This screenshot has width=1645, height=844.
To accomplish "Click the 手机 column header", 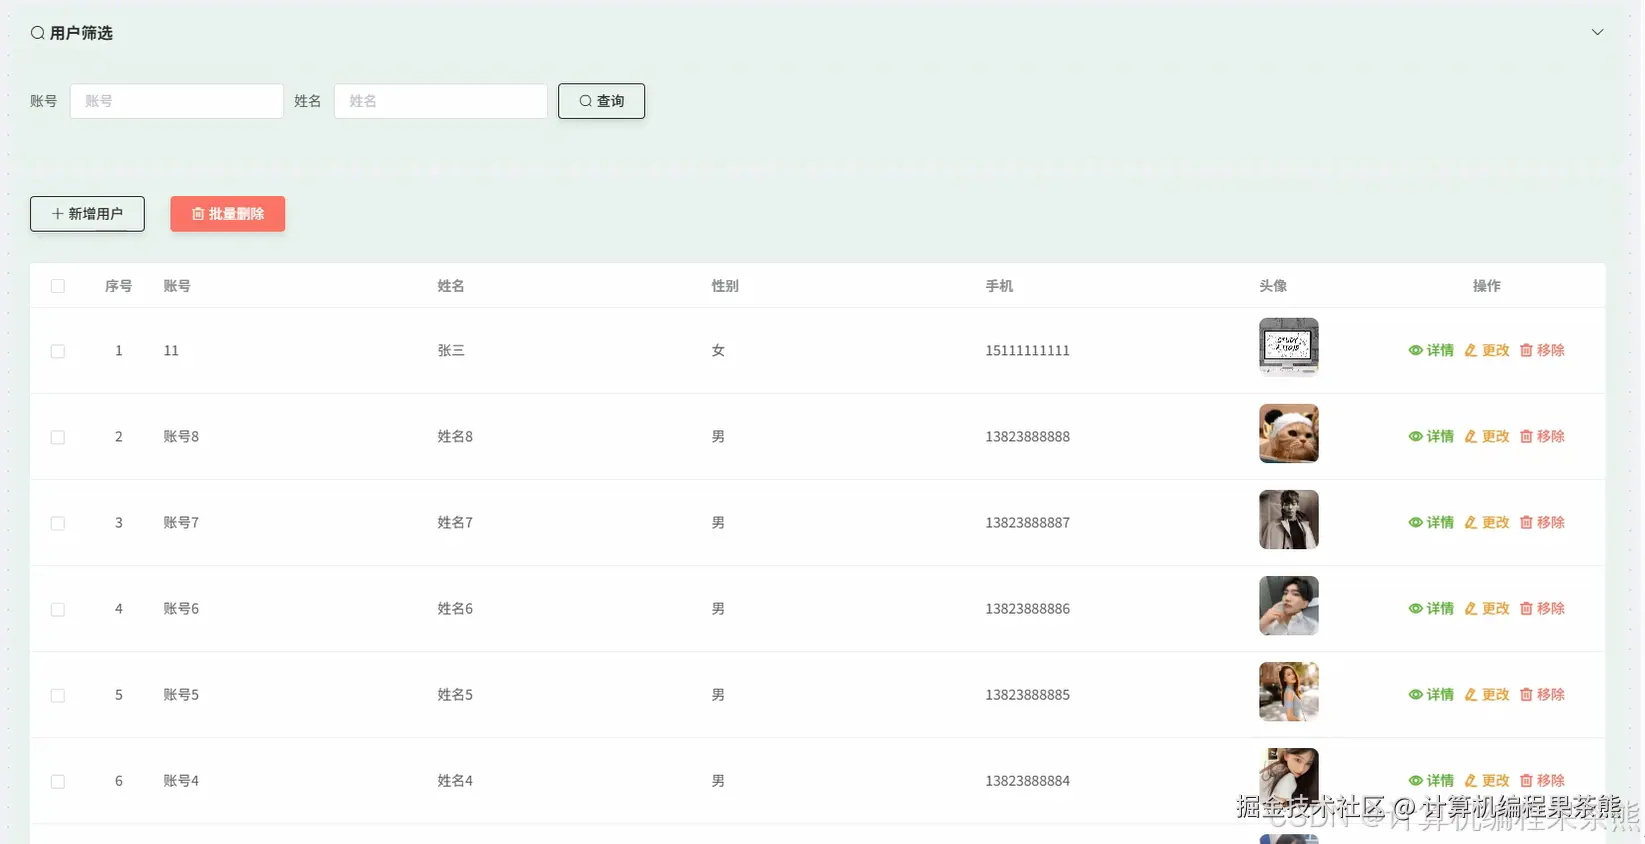I will 999,286.
